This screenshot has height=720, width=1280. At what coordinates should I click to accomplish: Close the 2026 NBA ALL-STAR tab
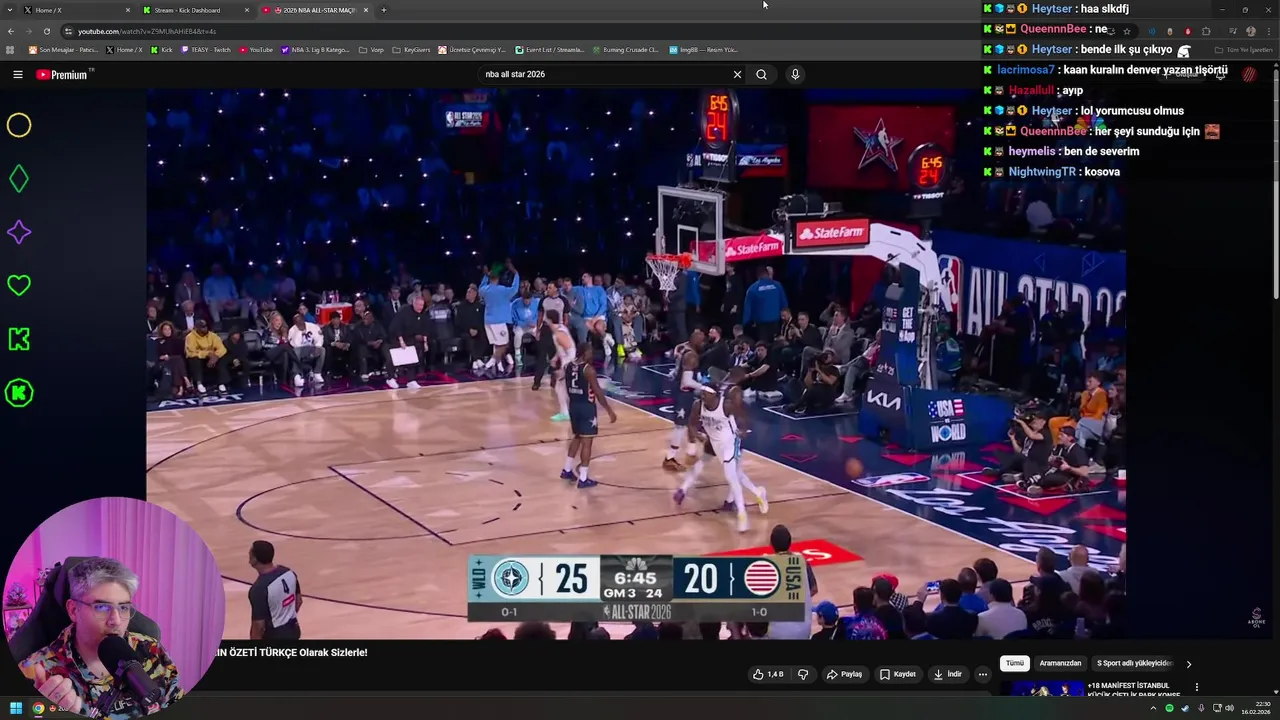pos(366,10)
